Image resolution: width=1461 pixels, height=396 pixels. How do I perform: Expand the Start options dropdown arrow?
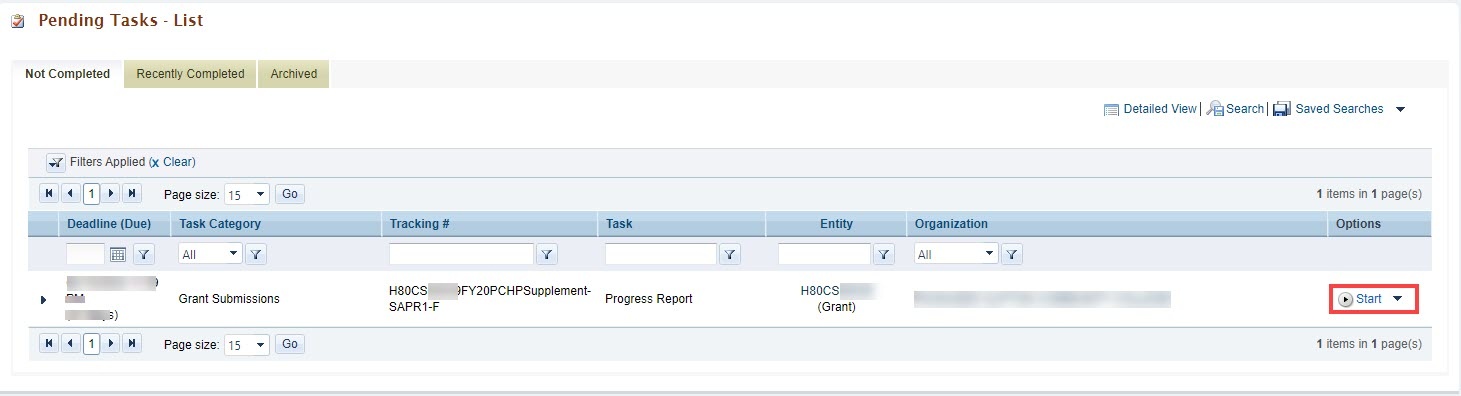tap(1397, 299)
